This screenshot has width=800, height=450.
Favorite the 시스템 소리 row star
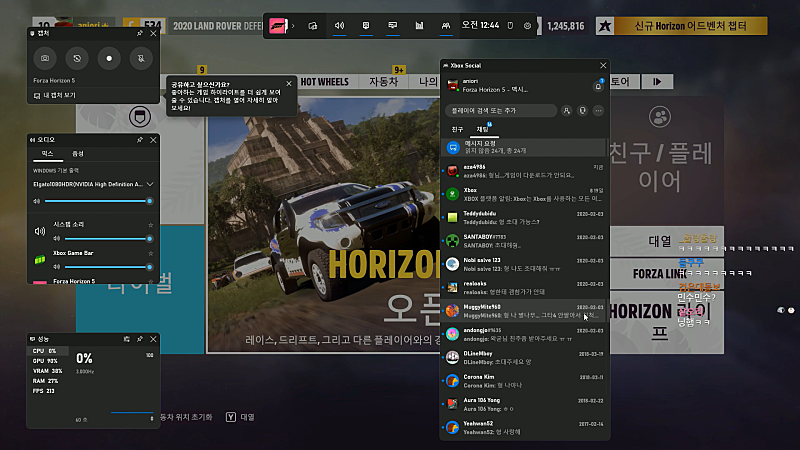151,224
